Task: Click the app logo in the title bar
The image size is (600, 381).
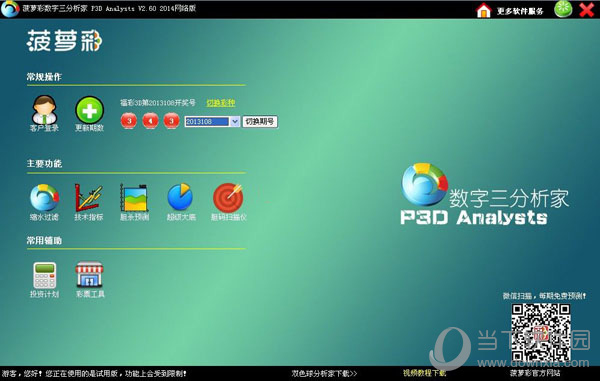Action: tap(10, 9)
